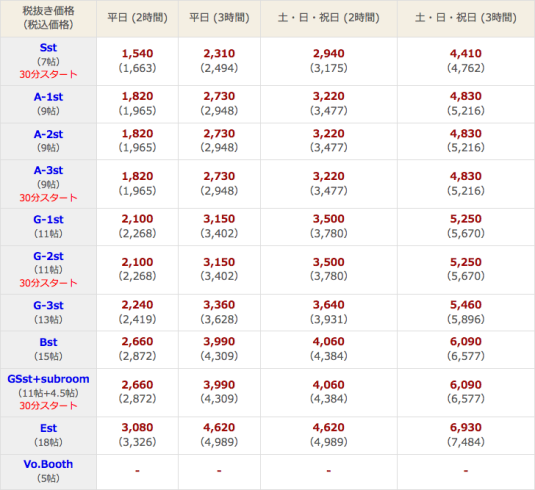Open the Sst studio link

point(48,47)
